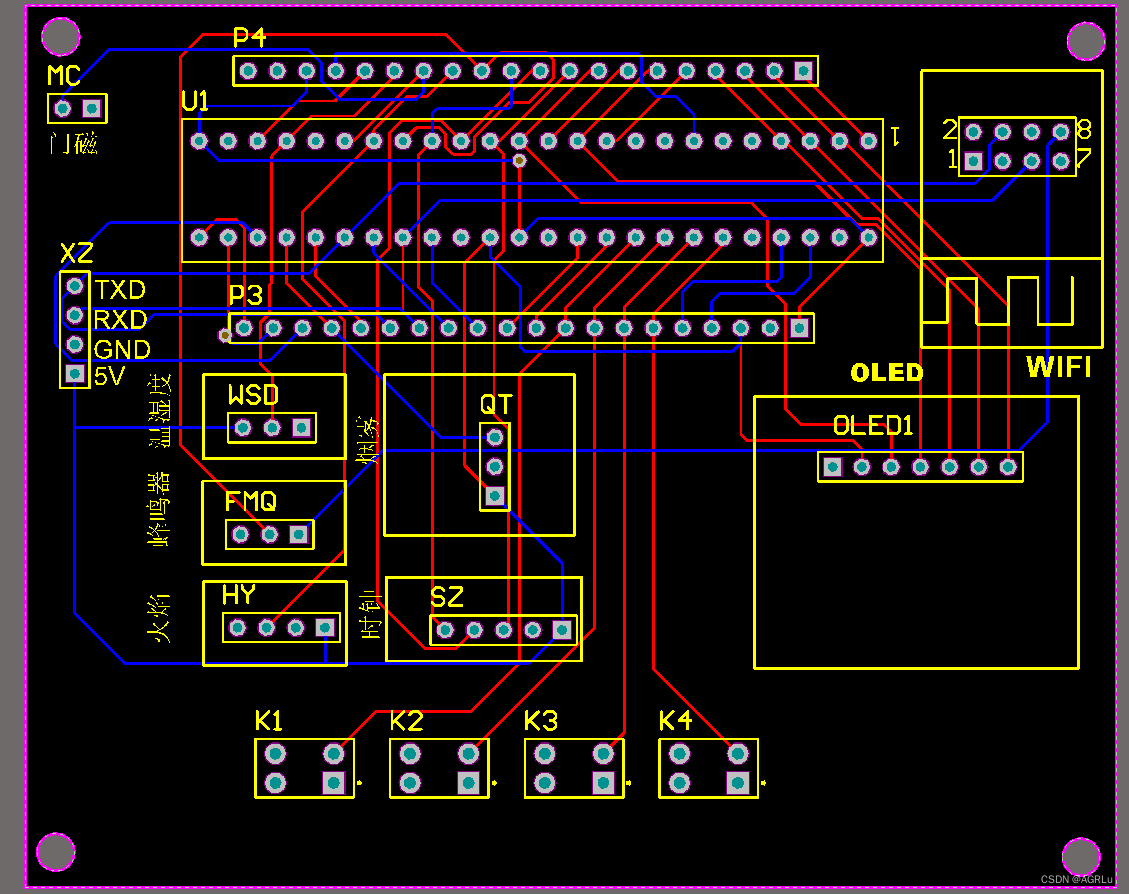Select the square pad of QT connector
This screenshot has width=1129, height=894.
click(495, 496)
